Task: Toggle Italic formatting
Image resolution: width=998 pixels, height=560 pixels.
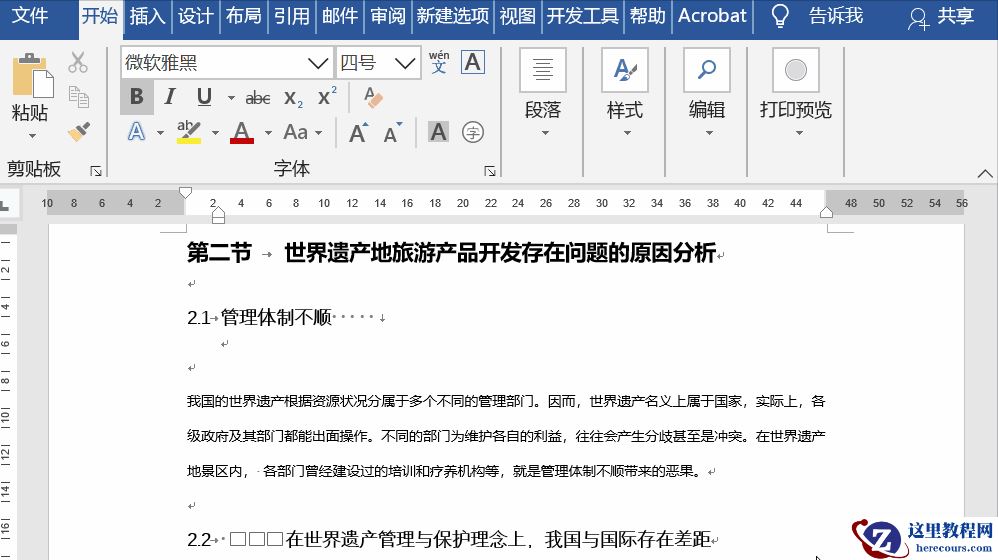Action: point(169,97)
